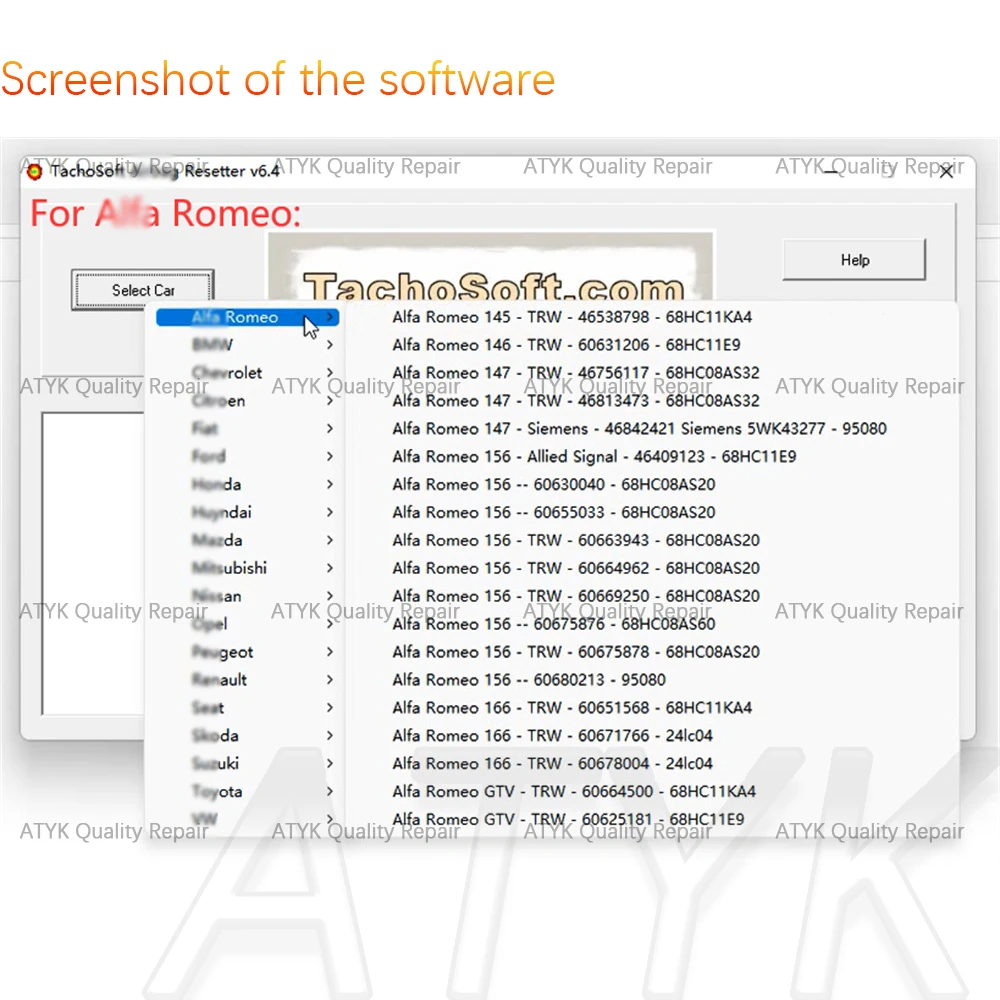Screen dimensions: 1000x1000
Task: Select Peugeot in the brand menu
Action: point(247,652)
